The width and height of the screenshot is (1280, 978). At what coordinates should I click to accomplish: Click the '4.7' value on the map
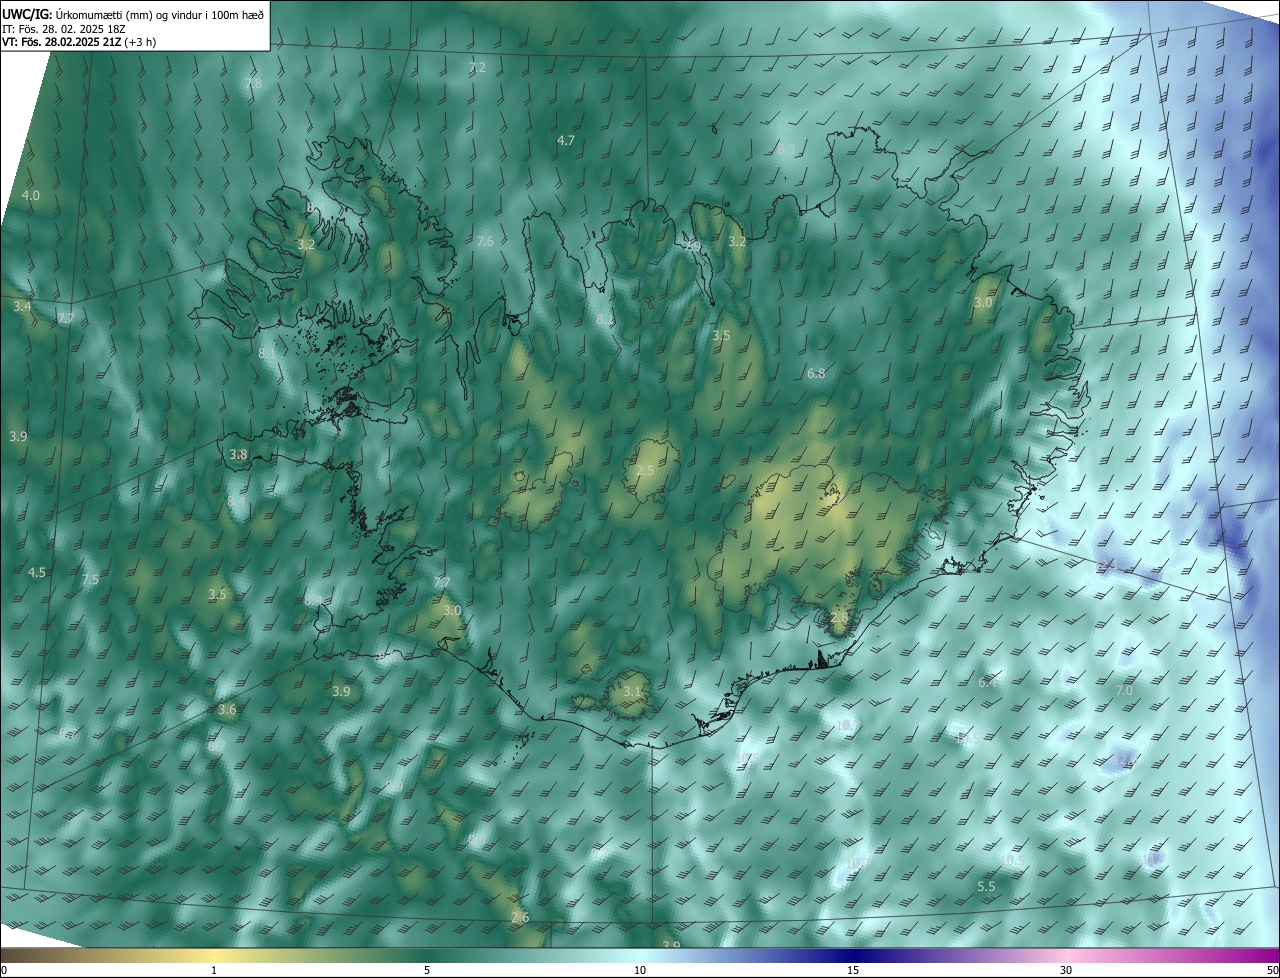(566, 140)
